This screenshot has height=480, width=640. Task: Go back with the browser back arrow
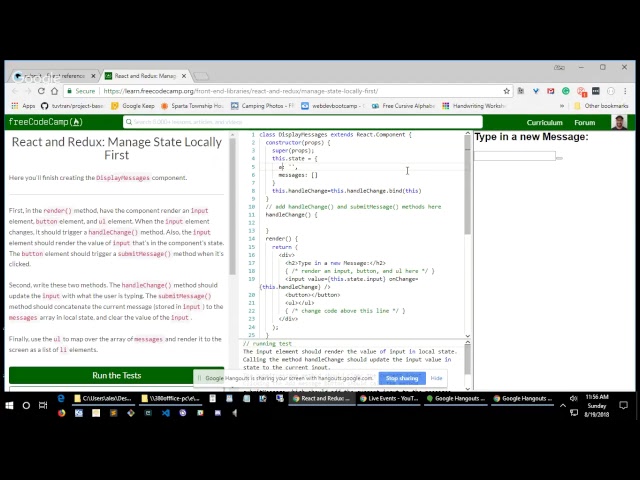tap(15, 91)
